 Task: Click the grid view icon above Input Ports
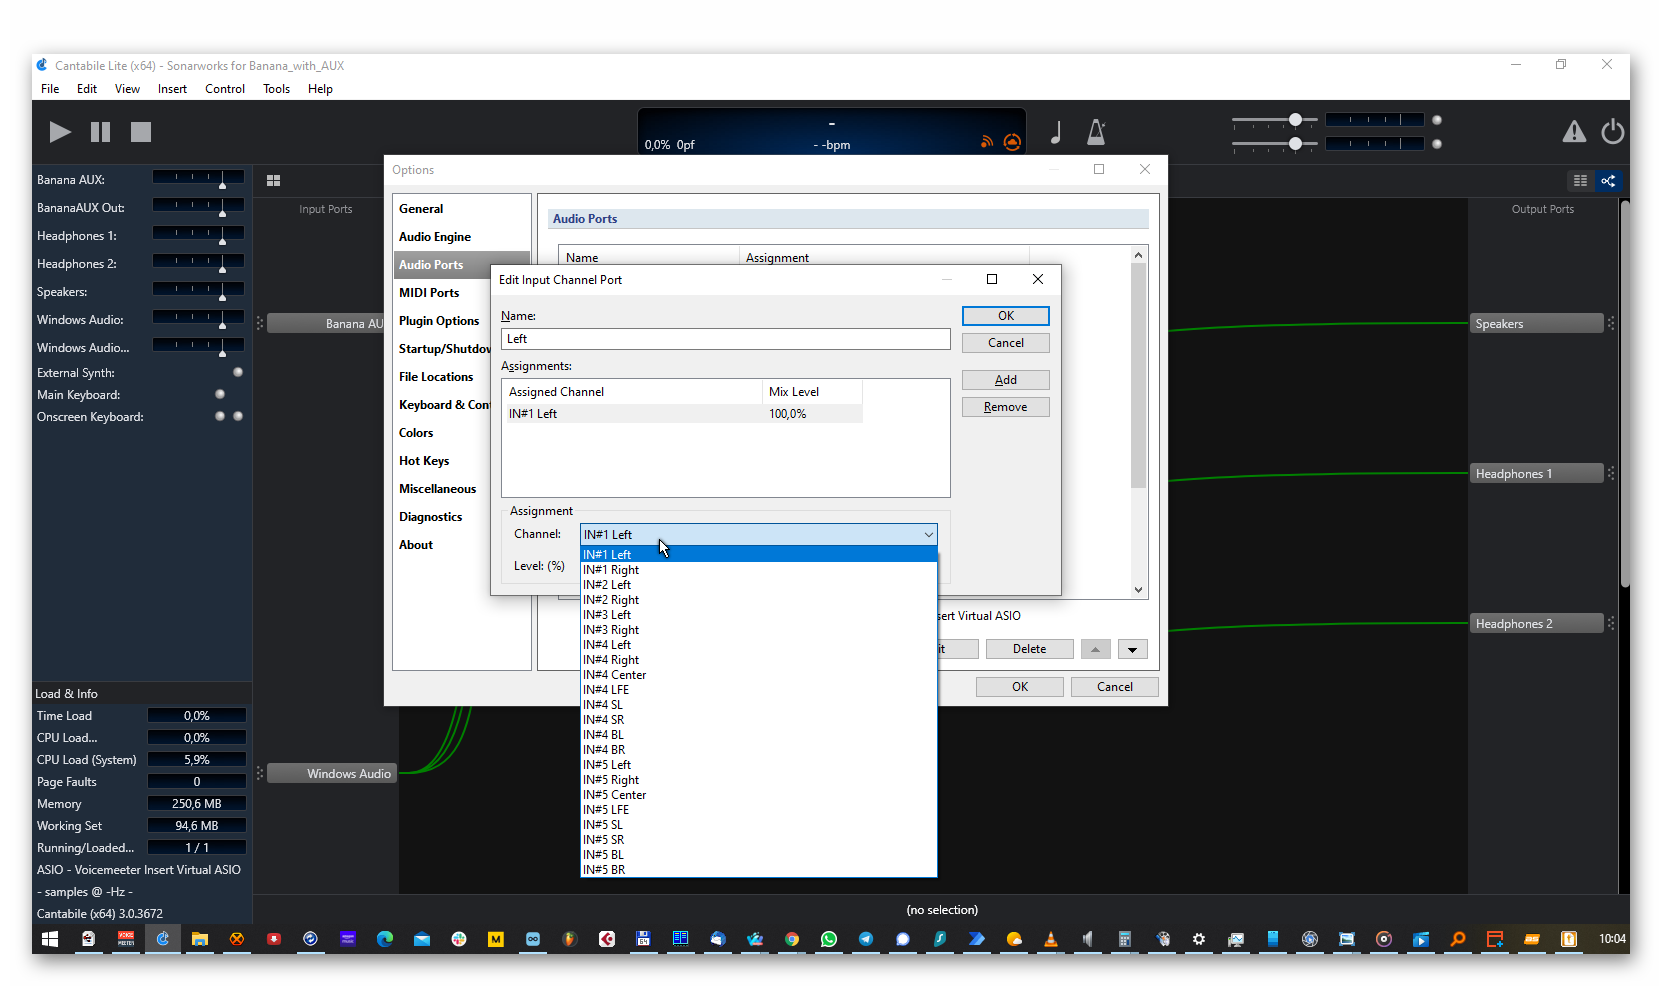273,181
